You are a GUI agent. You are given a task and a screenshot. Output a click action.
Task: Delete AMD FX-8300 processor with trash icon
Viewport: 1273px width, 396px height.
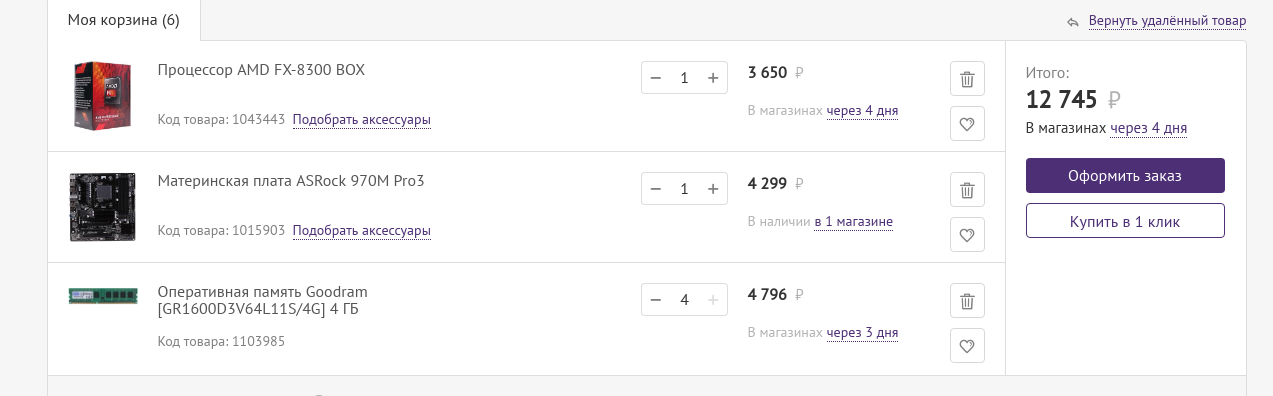pos(967,79)
